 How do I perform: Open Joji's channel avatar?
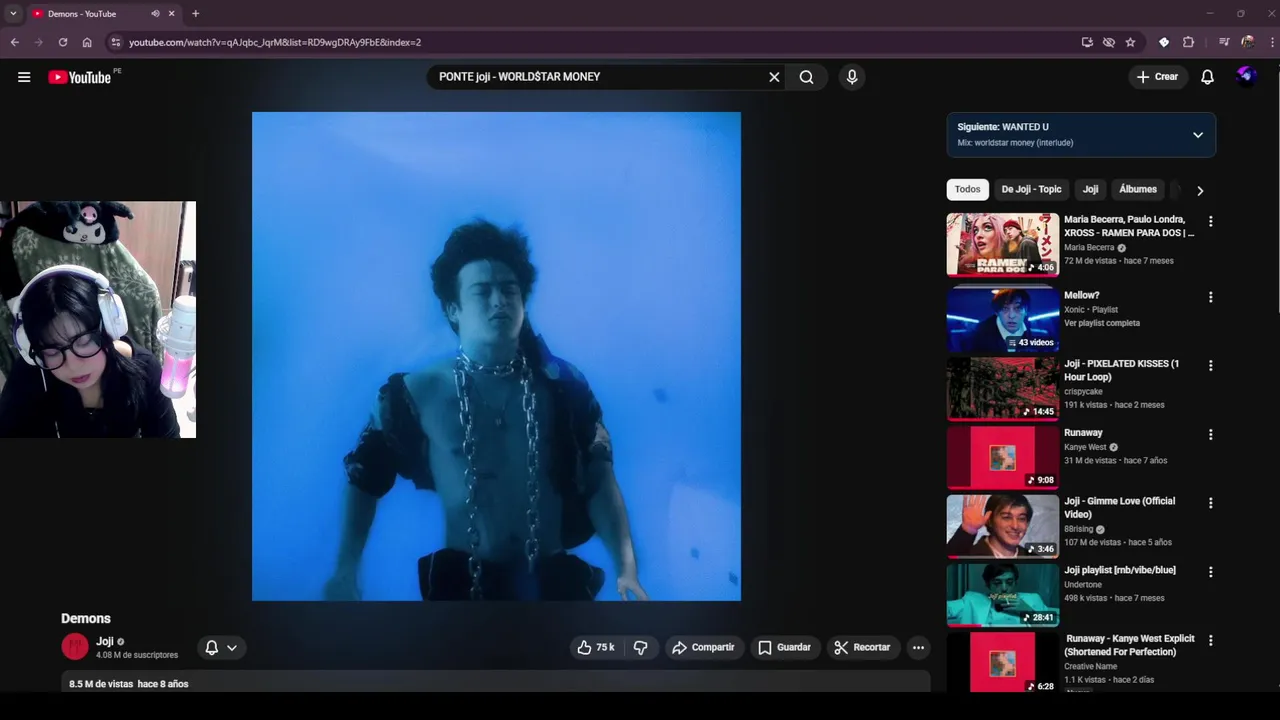(75, 647)
